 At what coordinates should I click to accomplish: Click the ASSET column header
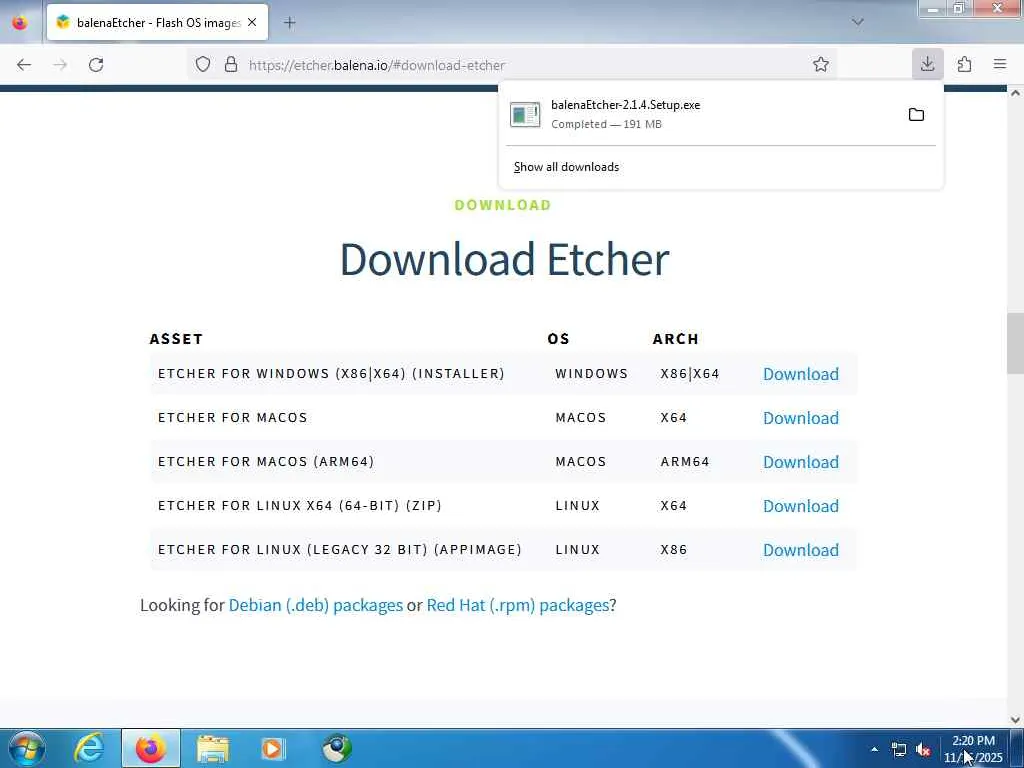pos(176,339)
